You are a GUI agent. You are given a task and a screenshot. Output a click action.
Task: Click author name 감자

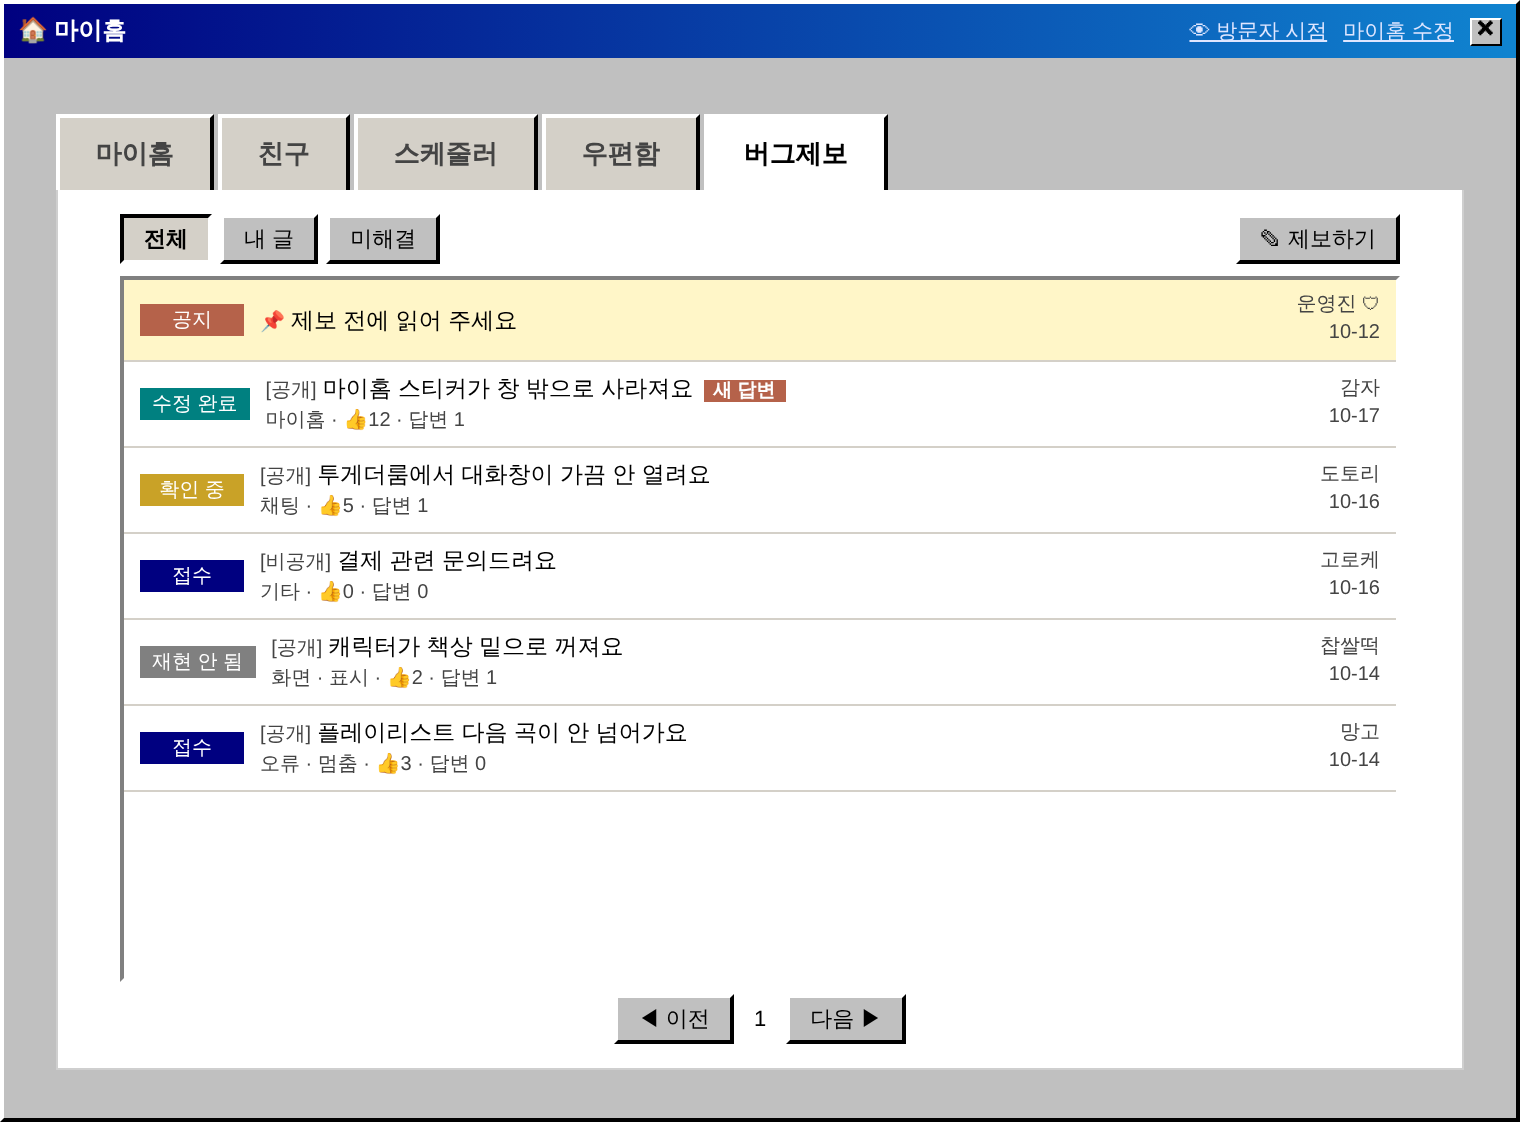1360,388
